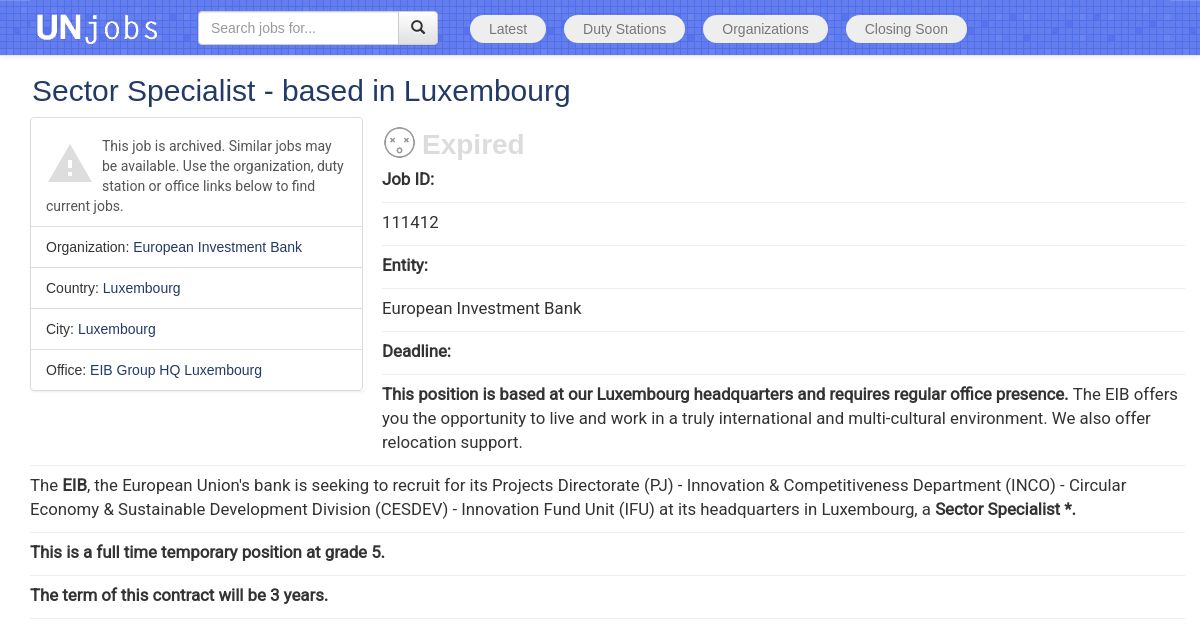The width and height of the screenshot is (1200, 628).
Task: Focus the Search jobs for input field
Action: (x=298, y=28)
